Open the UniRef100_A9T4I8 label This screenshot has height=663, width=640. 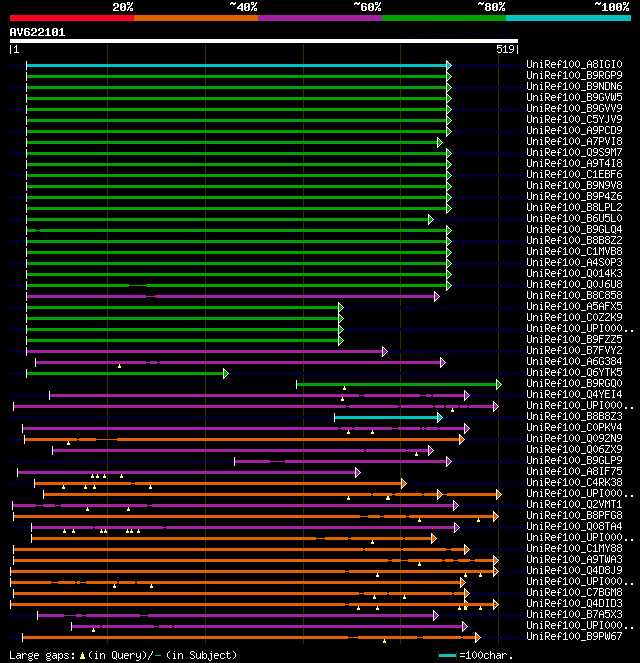pyautogui.click(x=574, y=163)
